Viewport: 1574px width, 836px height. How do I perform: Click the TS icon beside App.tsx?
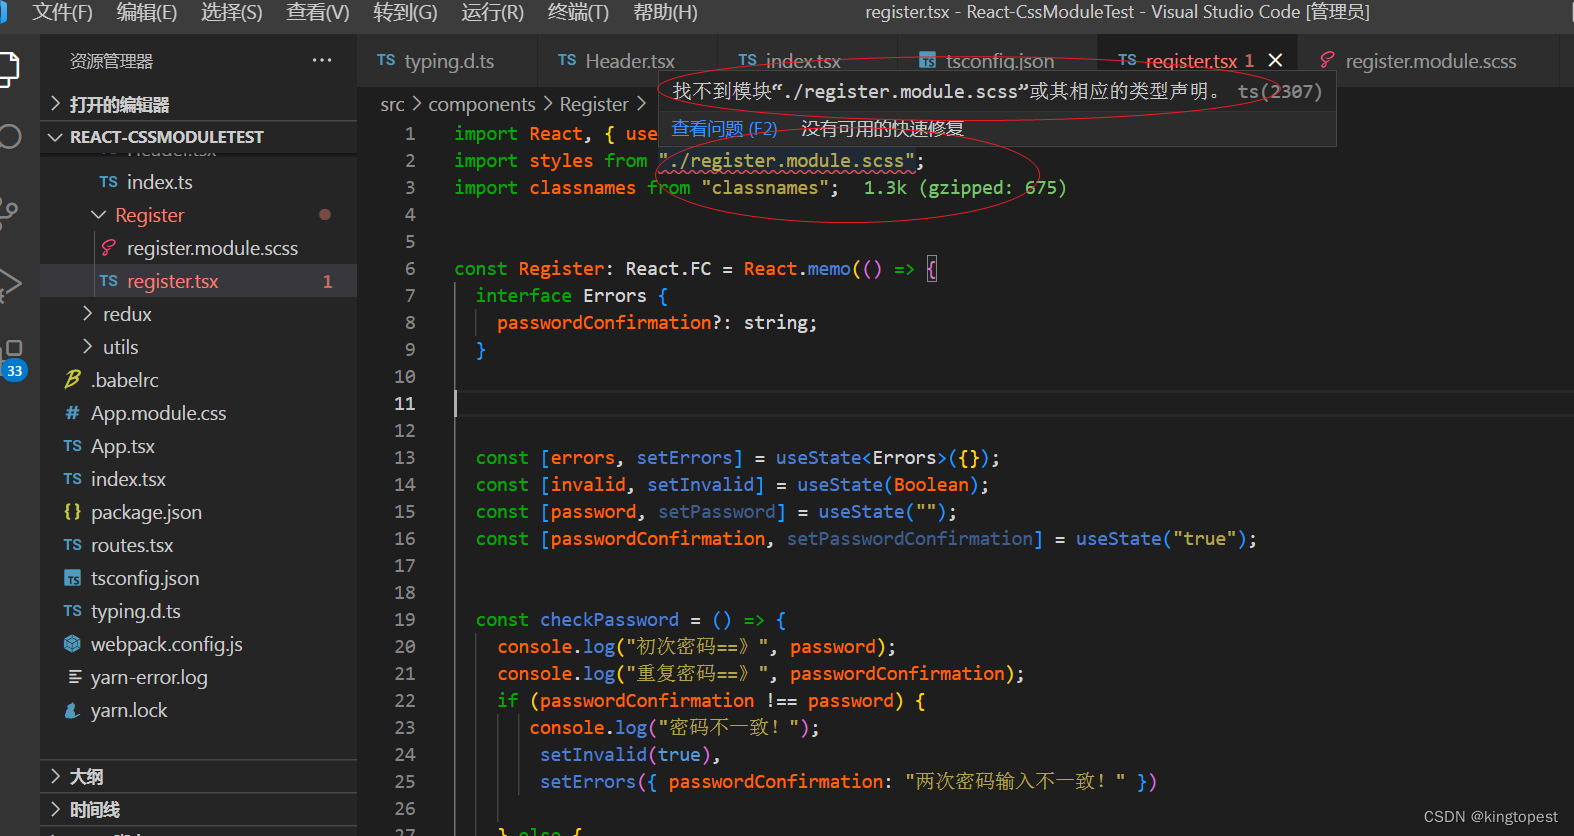pos(72,446)
